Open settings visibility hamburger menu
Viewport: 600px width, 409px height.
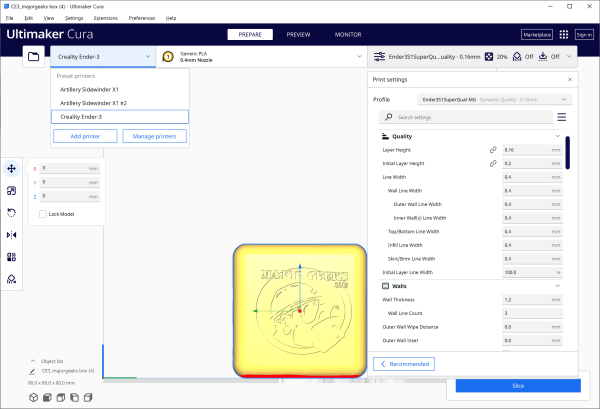tap(561, 117)
